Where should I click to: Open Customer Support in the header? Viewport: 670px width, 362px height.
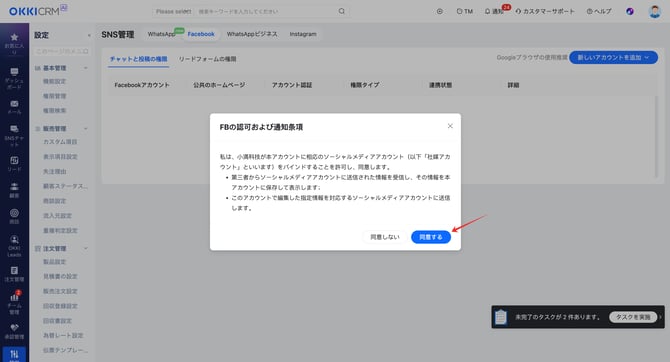[545, 12]
